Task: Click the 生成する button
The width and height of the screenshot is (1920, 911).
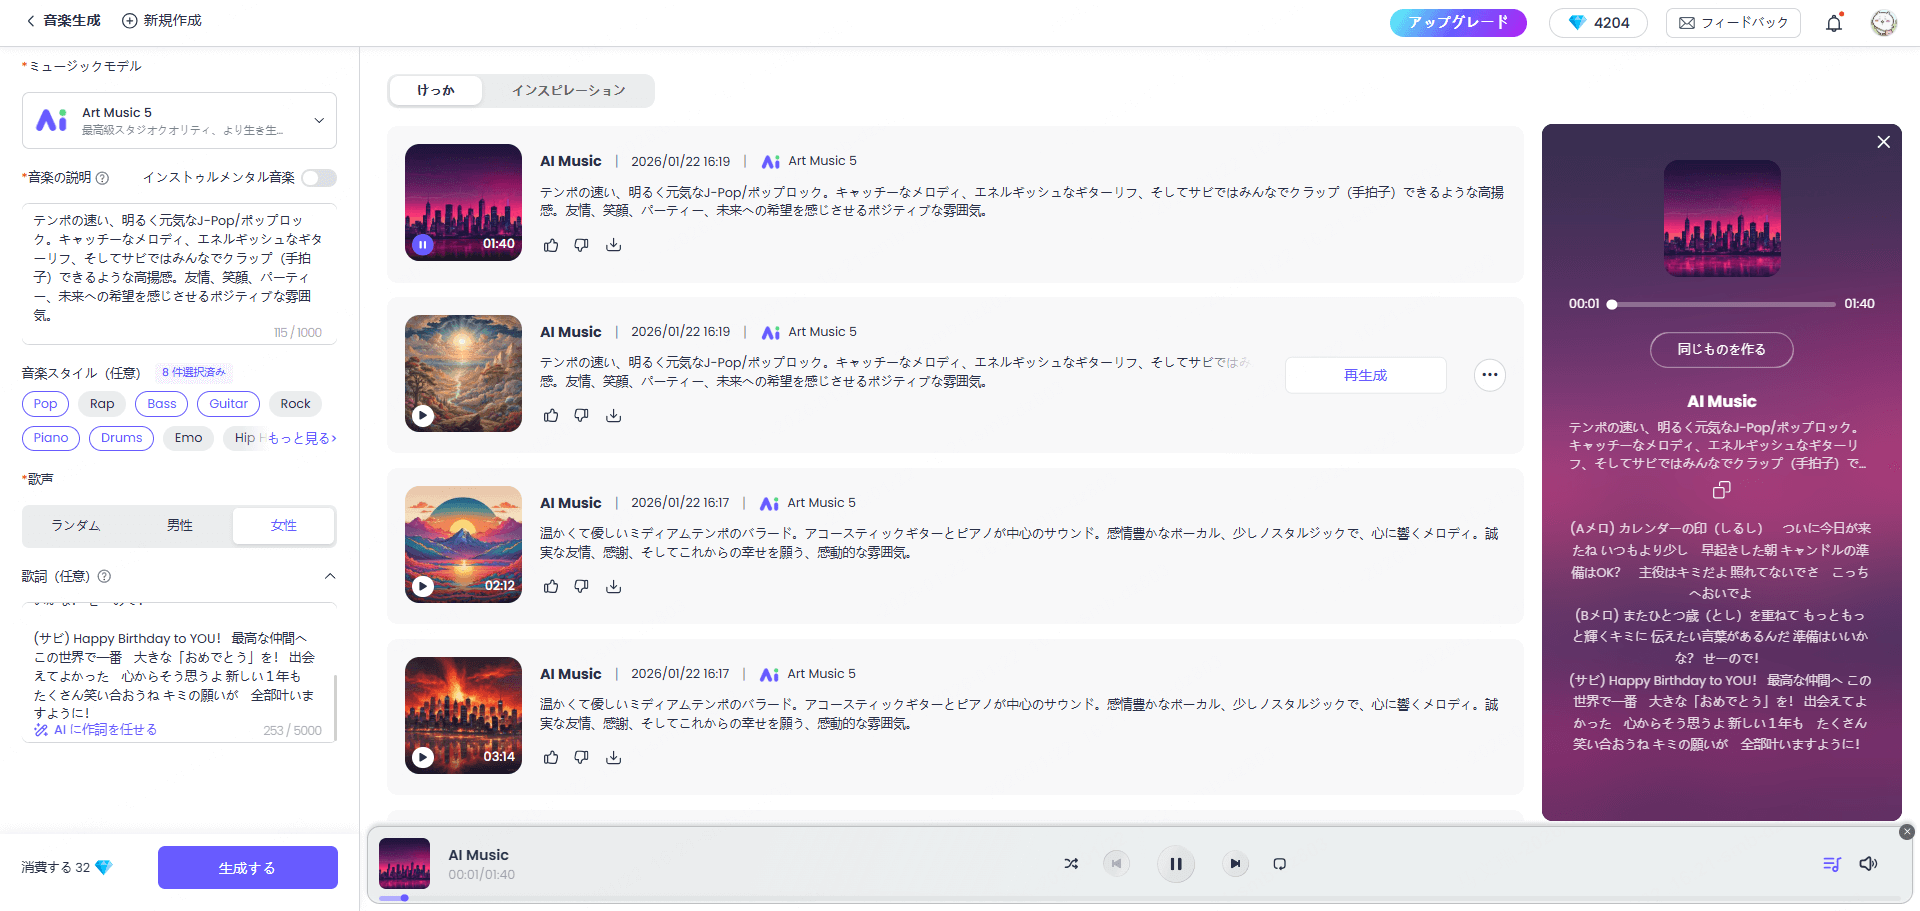Action: [x=247, y=867]
